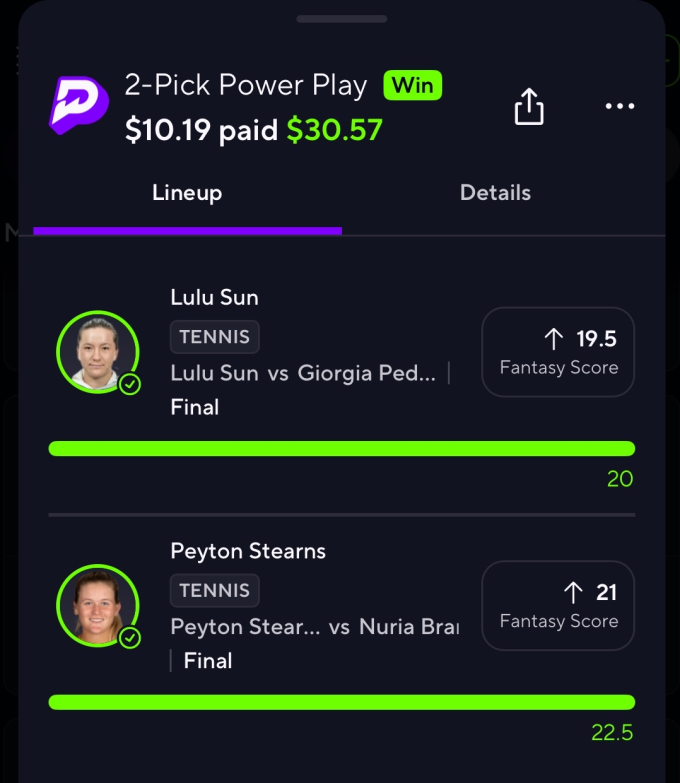Tap the TENNIS tag under Lulu Sun

pyautogui.click(x=215, y=338)
